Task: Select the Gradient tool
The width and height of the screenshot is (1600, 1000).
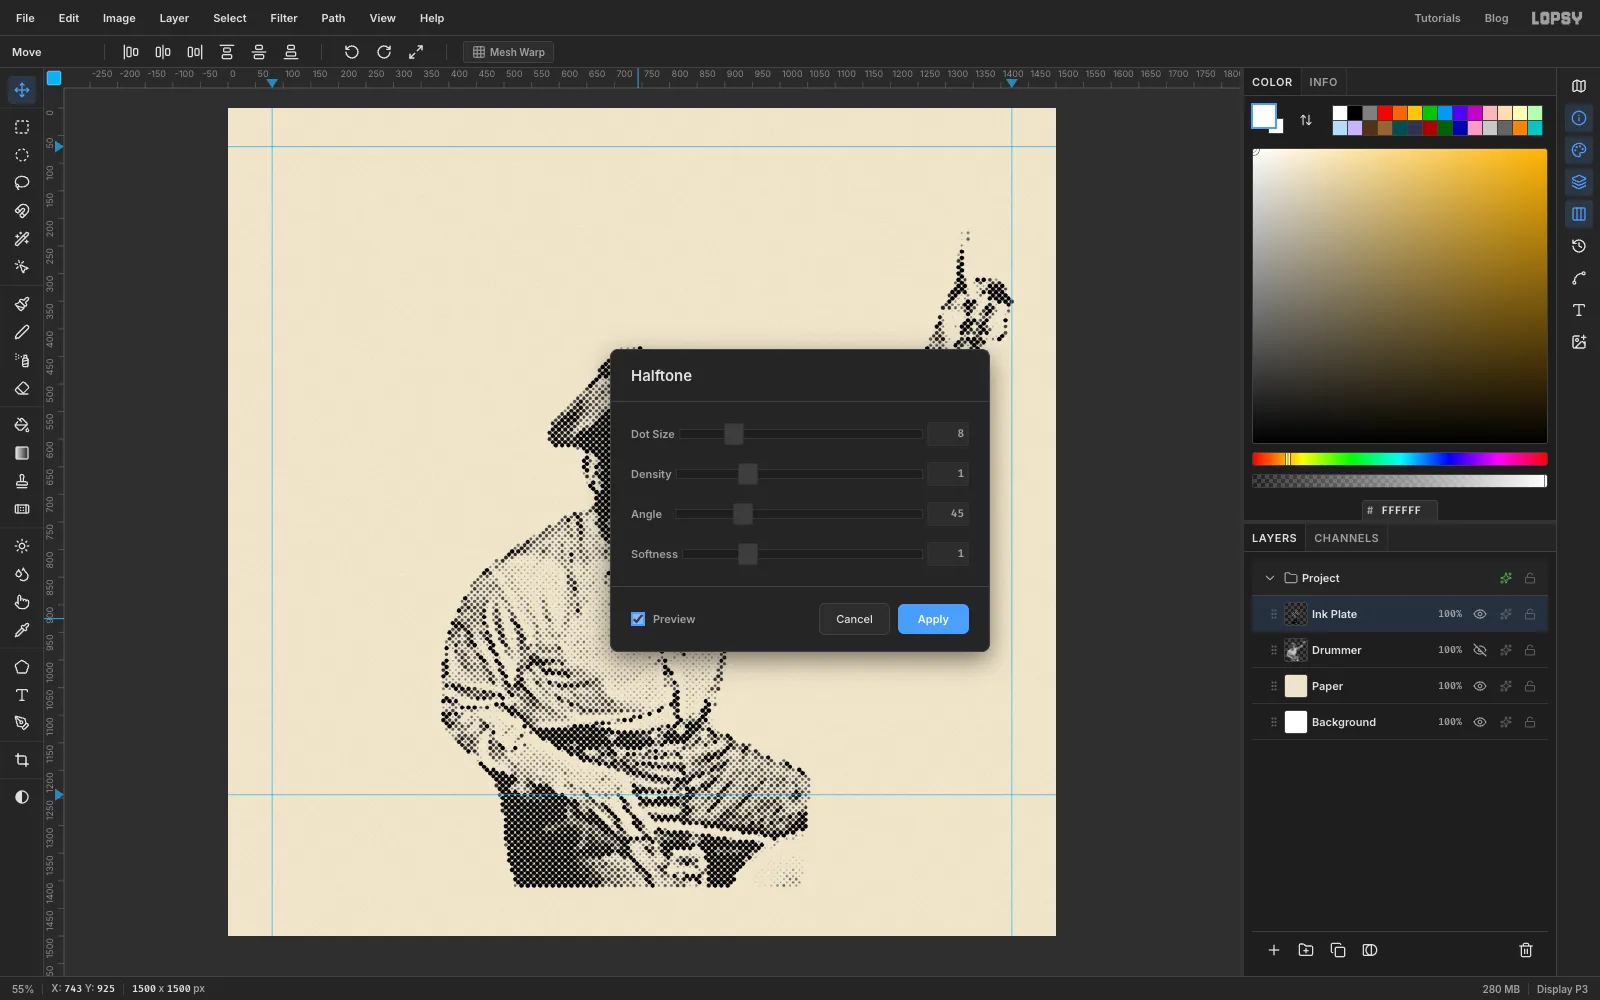Action: [x=21, y=453]
